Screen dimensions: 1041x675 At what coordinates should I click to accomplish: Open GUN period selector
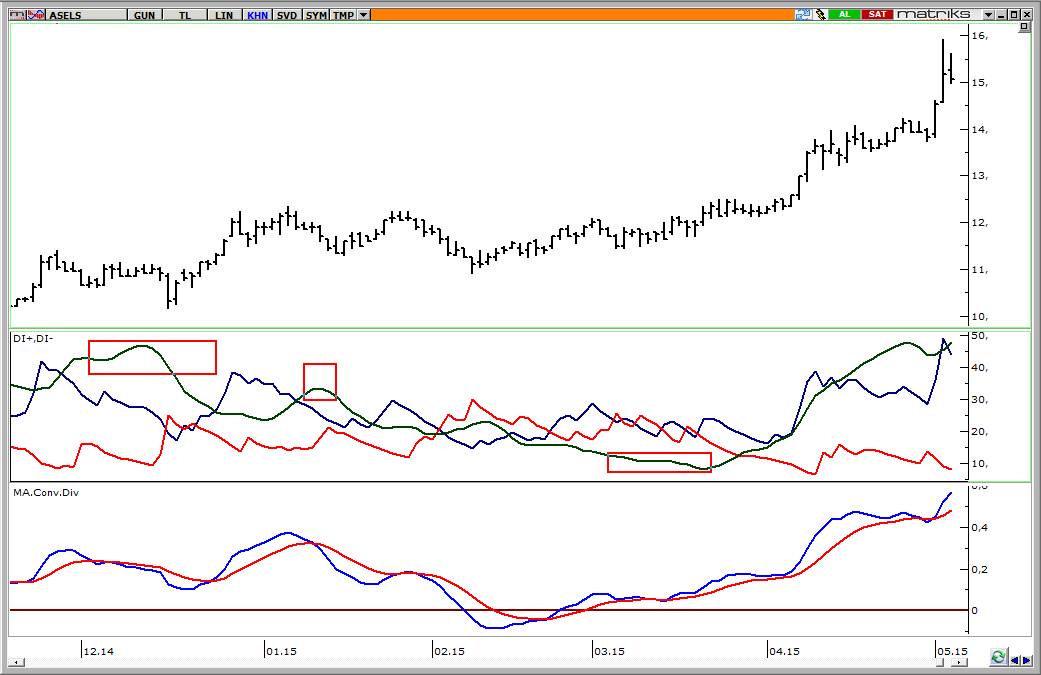pyautogui.click(x=144, y=15)
